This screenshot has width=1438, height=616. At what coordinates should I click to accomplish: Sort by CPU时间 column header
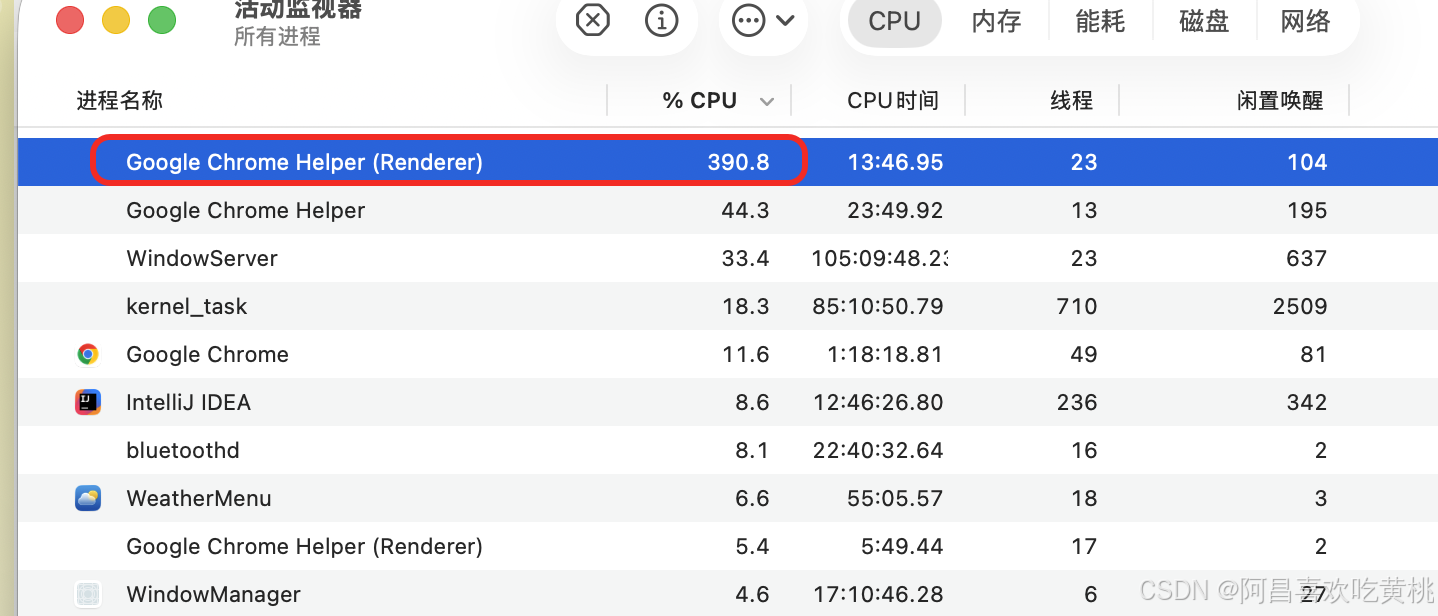click(x=893, y=100)
